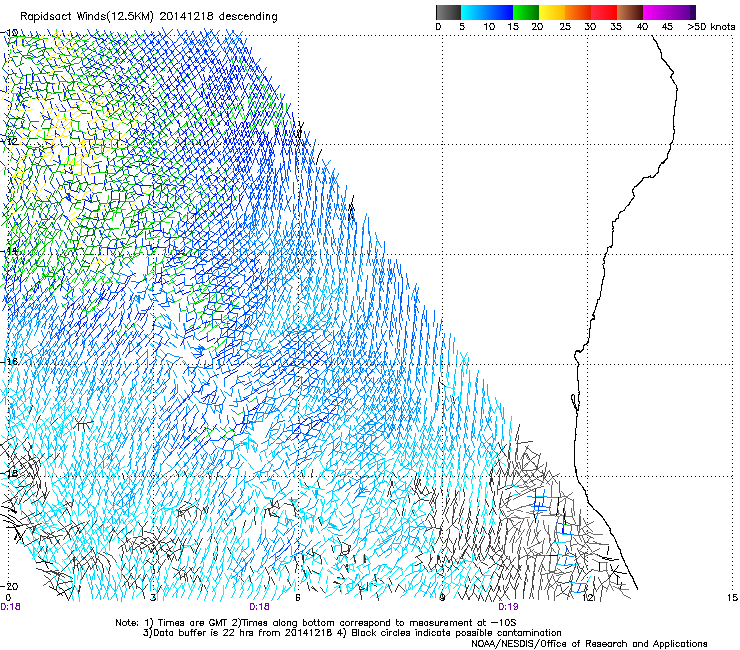
Task: Click the '45' label under the color bar
Action: point(667,26)
